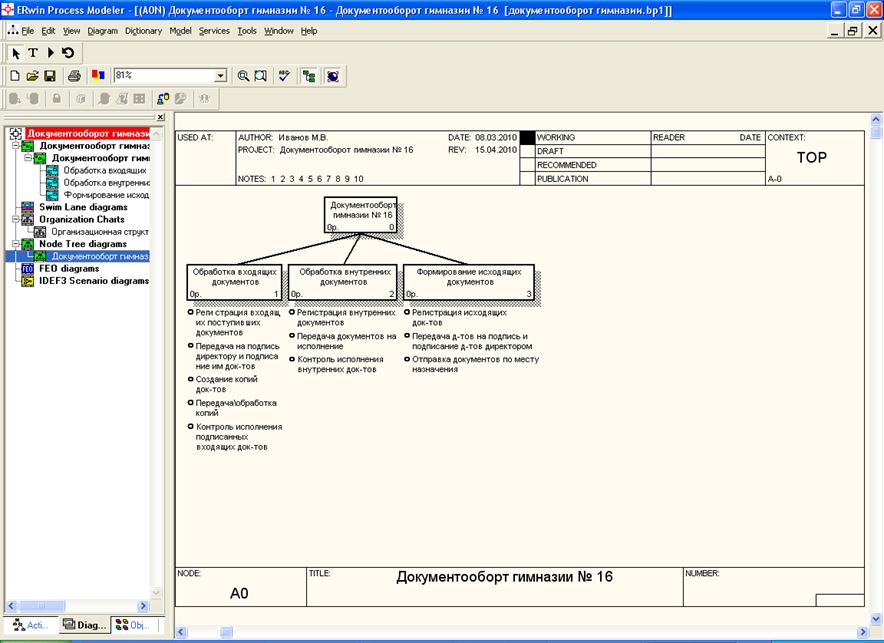Click bullet text Контроль исполнения внутренних док-тов
884x643 pixels.
click(x=341, y=364)
